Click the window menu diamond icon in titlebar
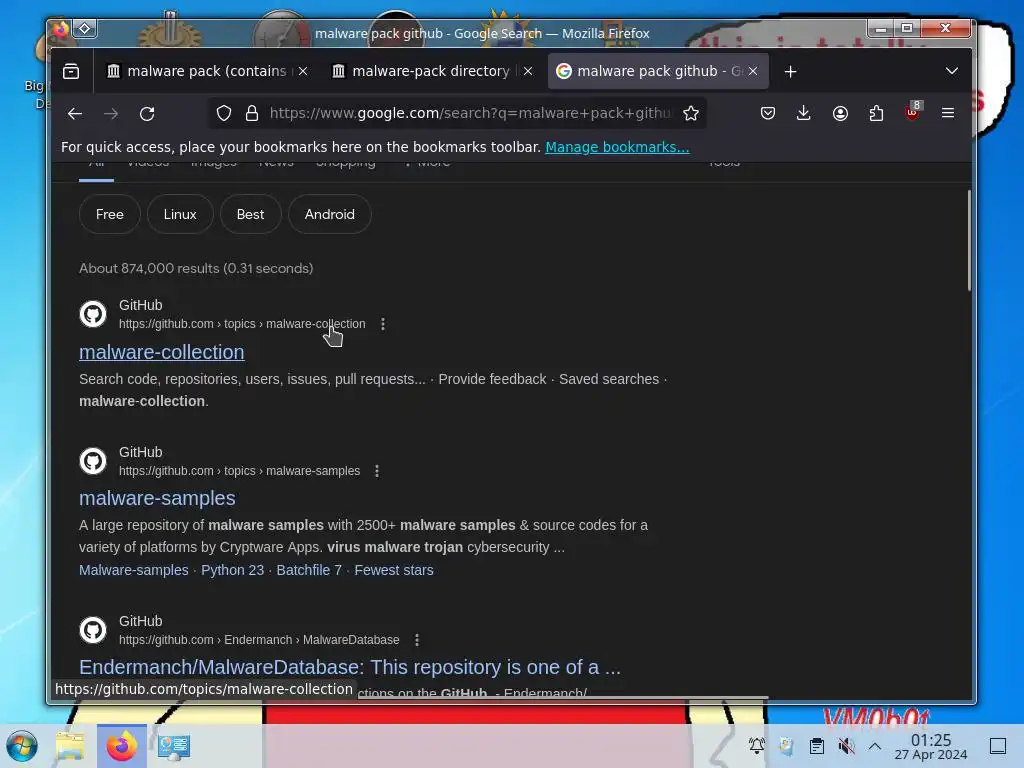Image resolution: width=1024 pixels, height=768 pixels. pyautogui.click(x=85, y=28)
